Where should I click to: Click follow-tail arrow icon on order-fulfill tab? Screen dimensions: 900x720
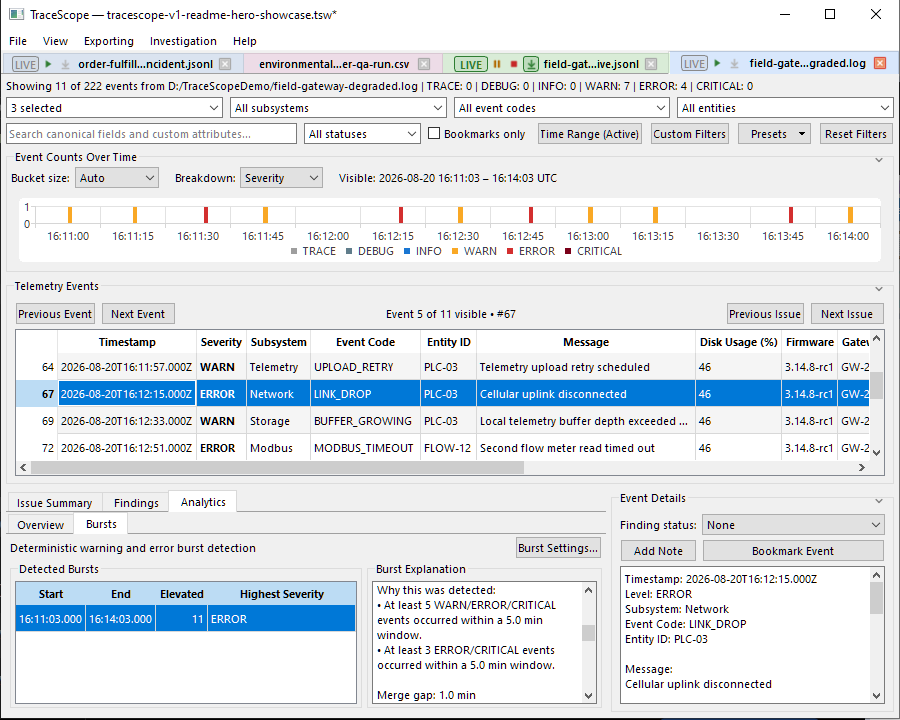pos(65,64)
